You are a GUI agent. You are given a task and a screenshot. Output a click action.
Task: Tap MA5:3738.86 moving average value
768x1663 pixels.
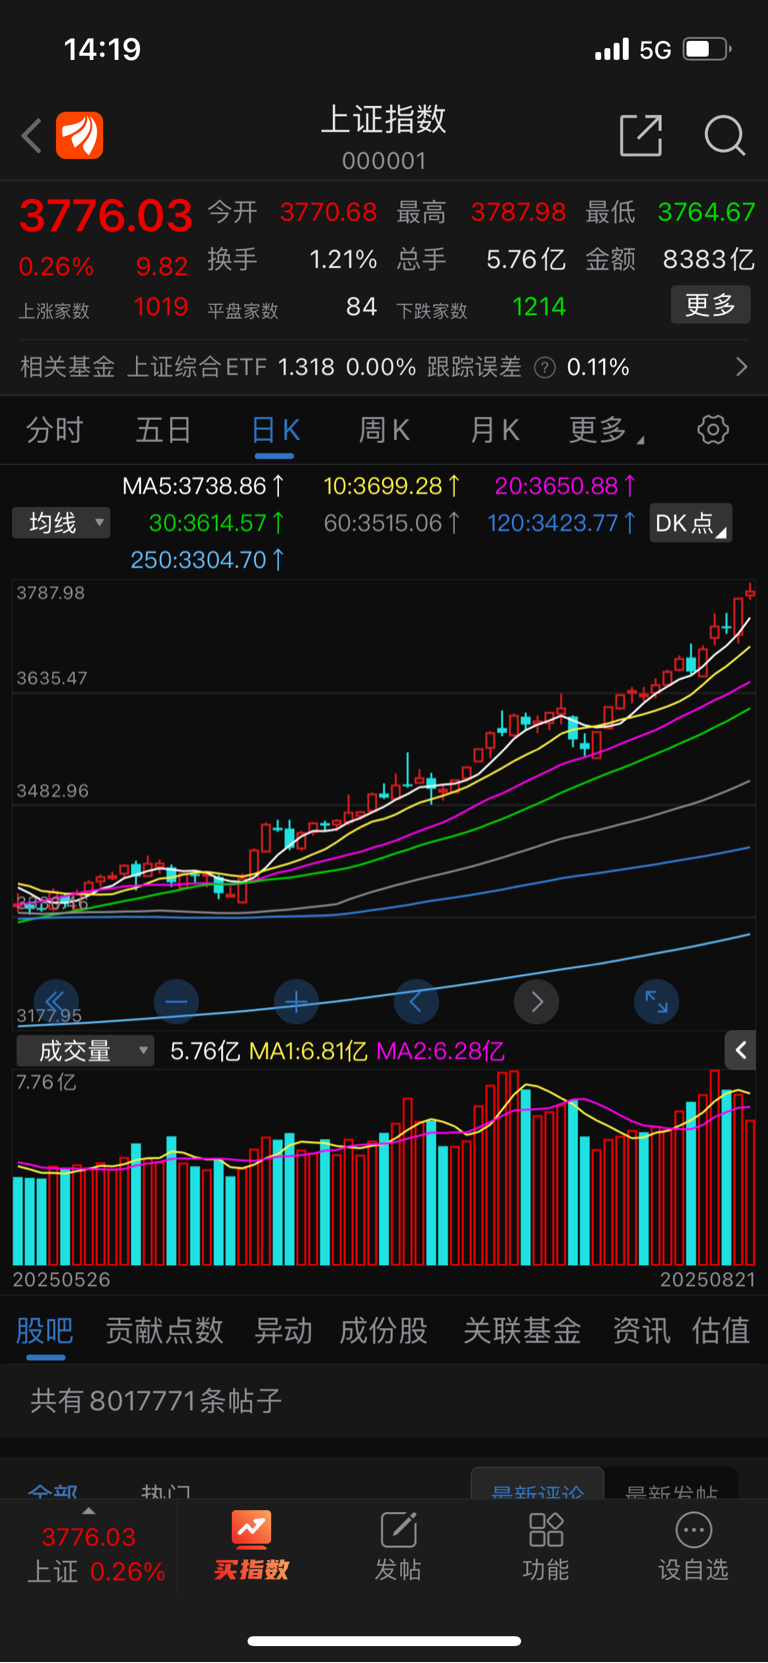pyautogui.click(x=203, y=486)
